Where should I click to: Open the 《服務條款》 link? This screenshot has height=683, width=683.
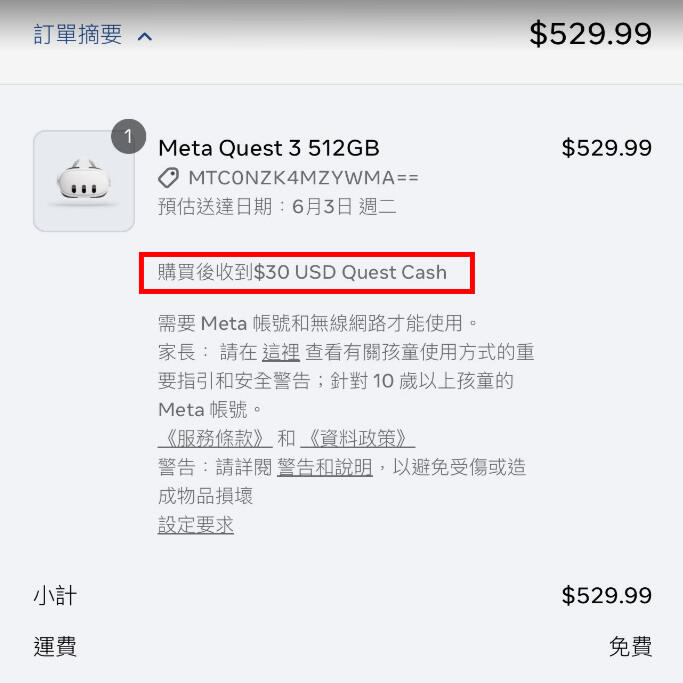(215, 438)
